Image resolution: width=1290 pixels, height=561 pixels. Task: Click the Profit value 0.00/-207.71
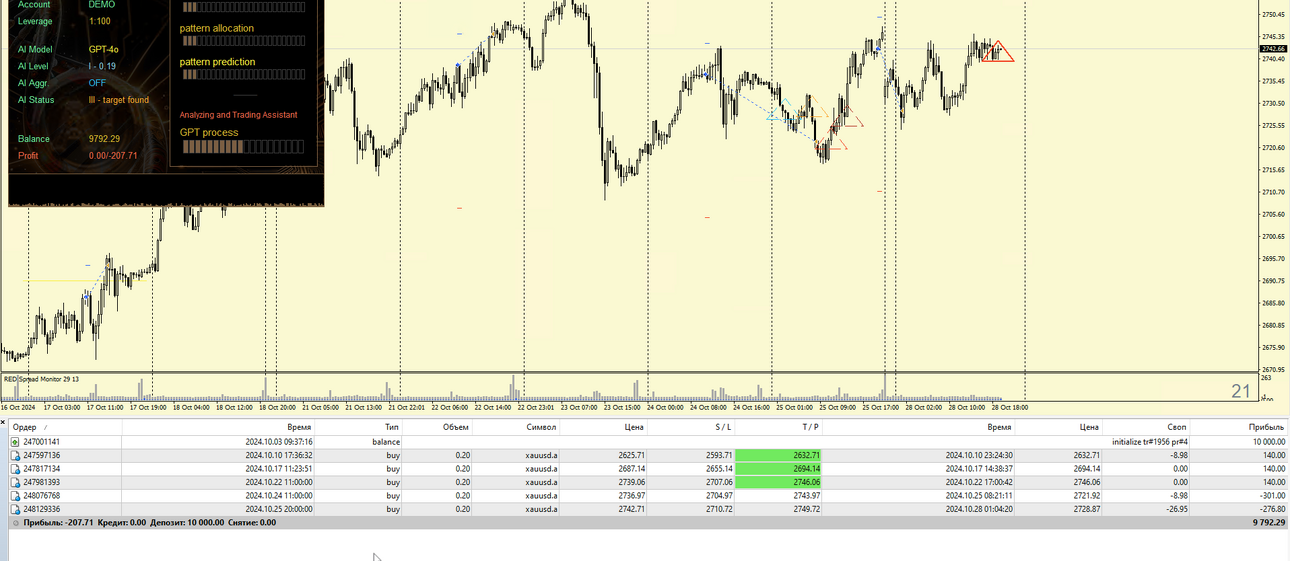click(x=113, y=156)
